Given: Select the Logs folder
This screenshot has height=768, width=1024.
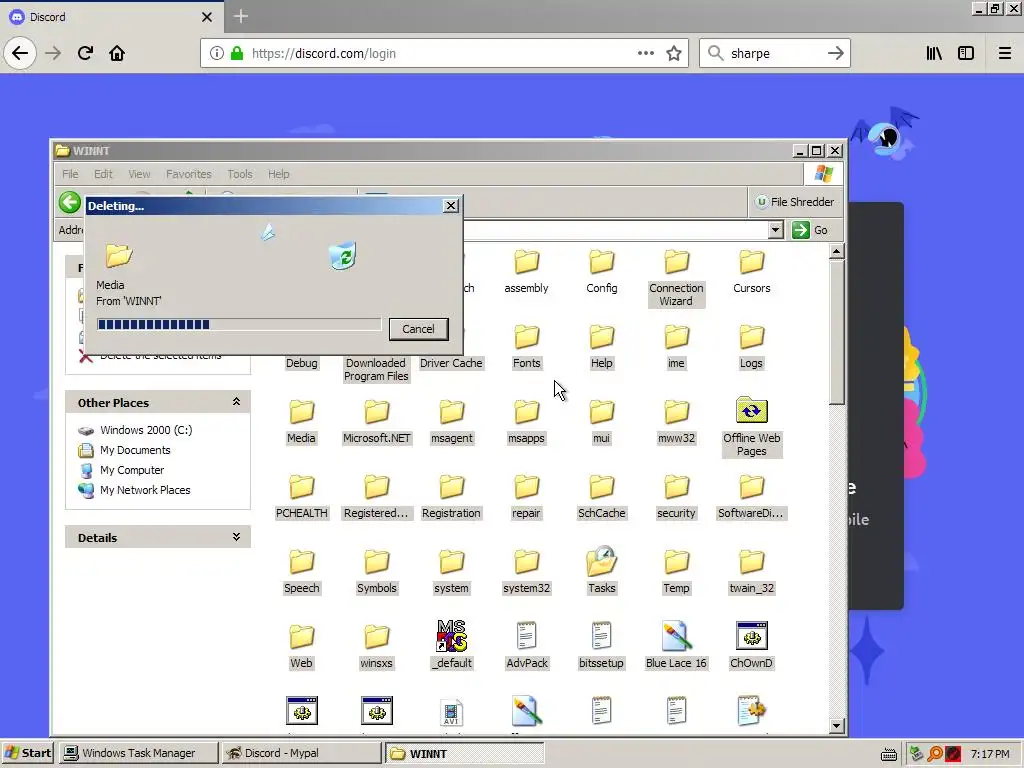Looking at the screenshot, I should [x=752, y=347].
